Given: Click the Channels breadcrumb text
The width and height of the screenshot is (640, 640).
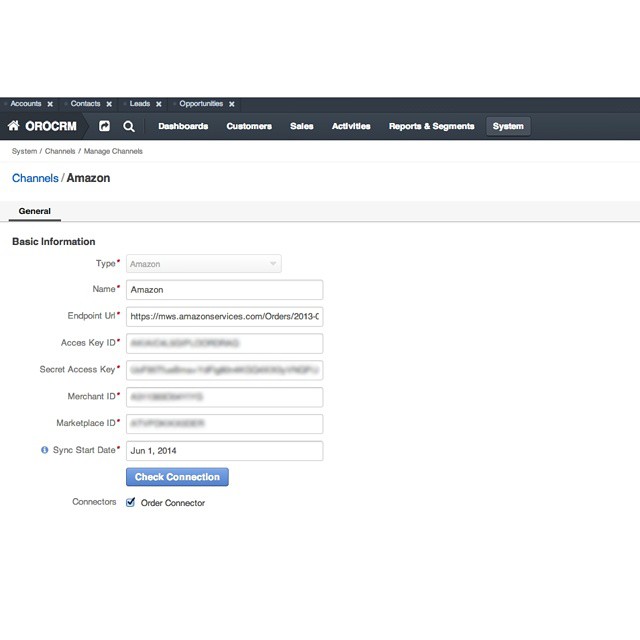Looking at the screenshot, I should [60, 151].
